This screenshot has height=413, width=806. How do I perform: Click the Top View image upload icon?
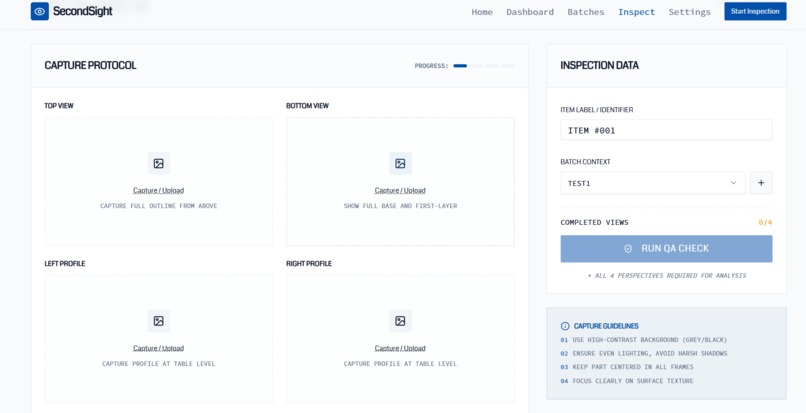(x=158, y=164)
